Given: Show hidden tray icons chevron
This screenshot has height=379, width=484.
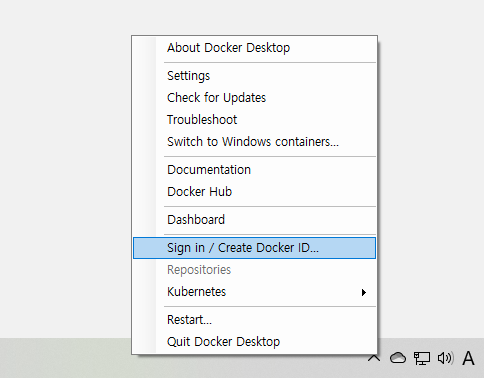Looking at the screenshot, I should [374, 358].
